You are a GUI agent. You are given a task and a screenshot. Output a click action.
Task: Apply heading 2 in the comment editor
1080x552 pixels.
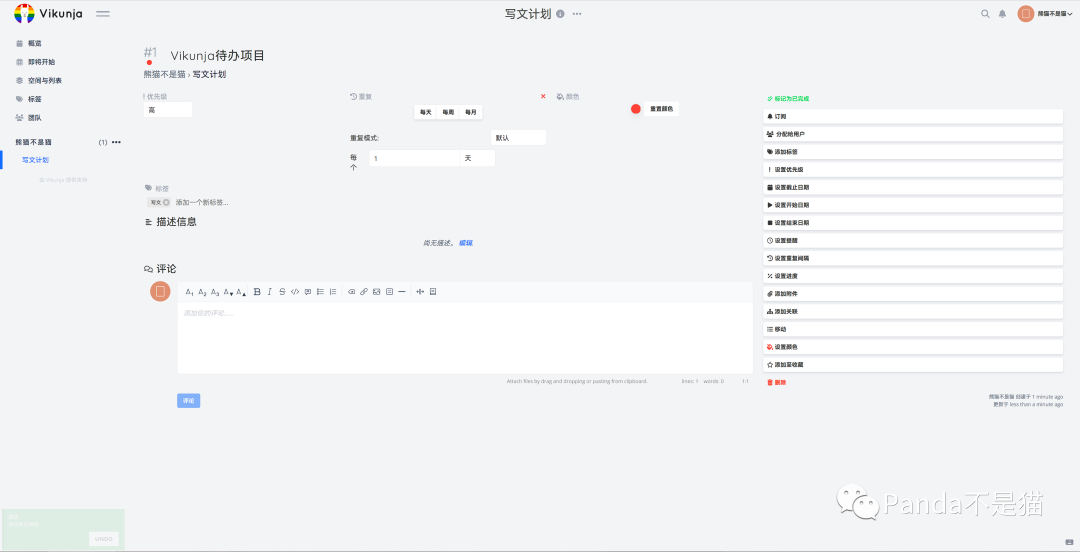pos(202,292)
